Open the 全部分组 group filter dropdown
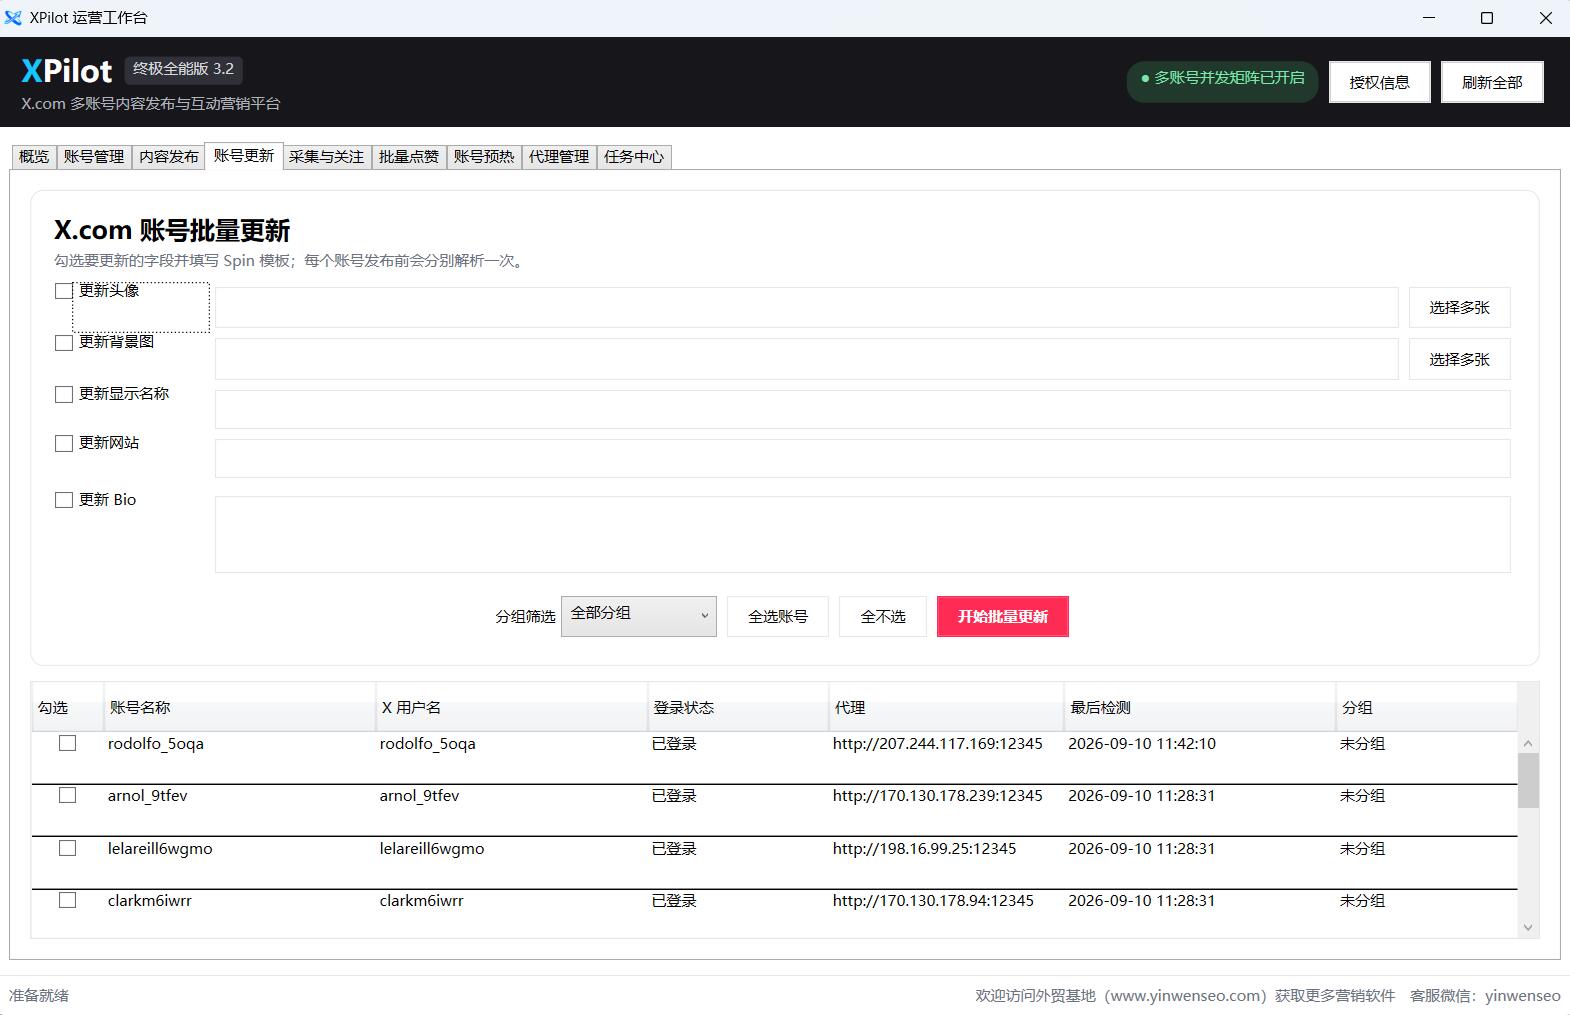1570x1015 pixels. (x=638, y=616)
